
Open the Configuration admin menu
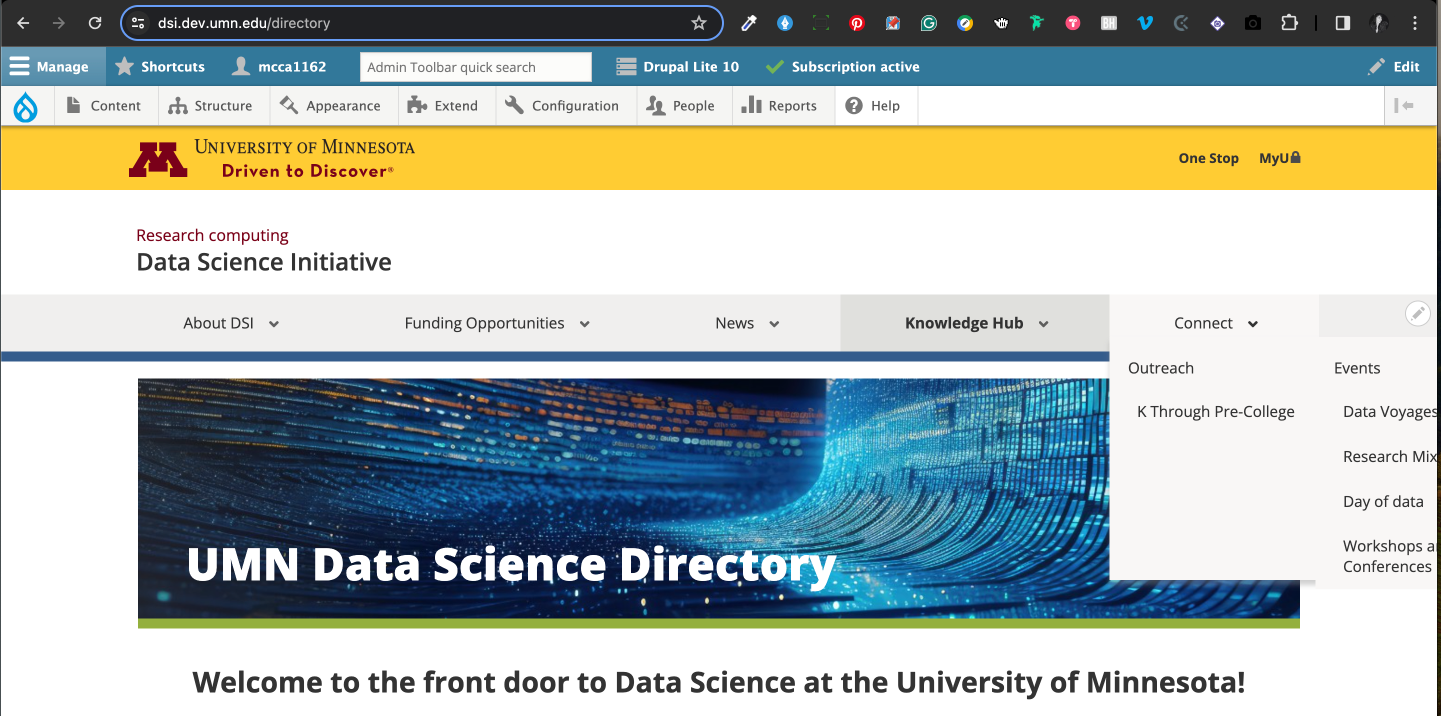pyautogui.click(x=562, y=106)
